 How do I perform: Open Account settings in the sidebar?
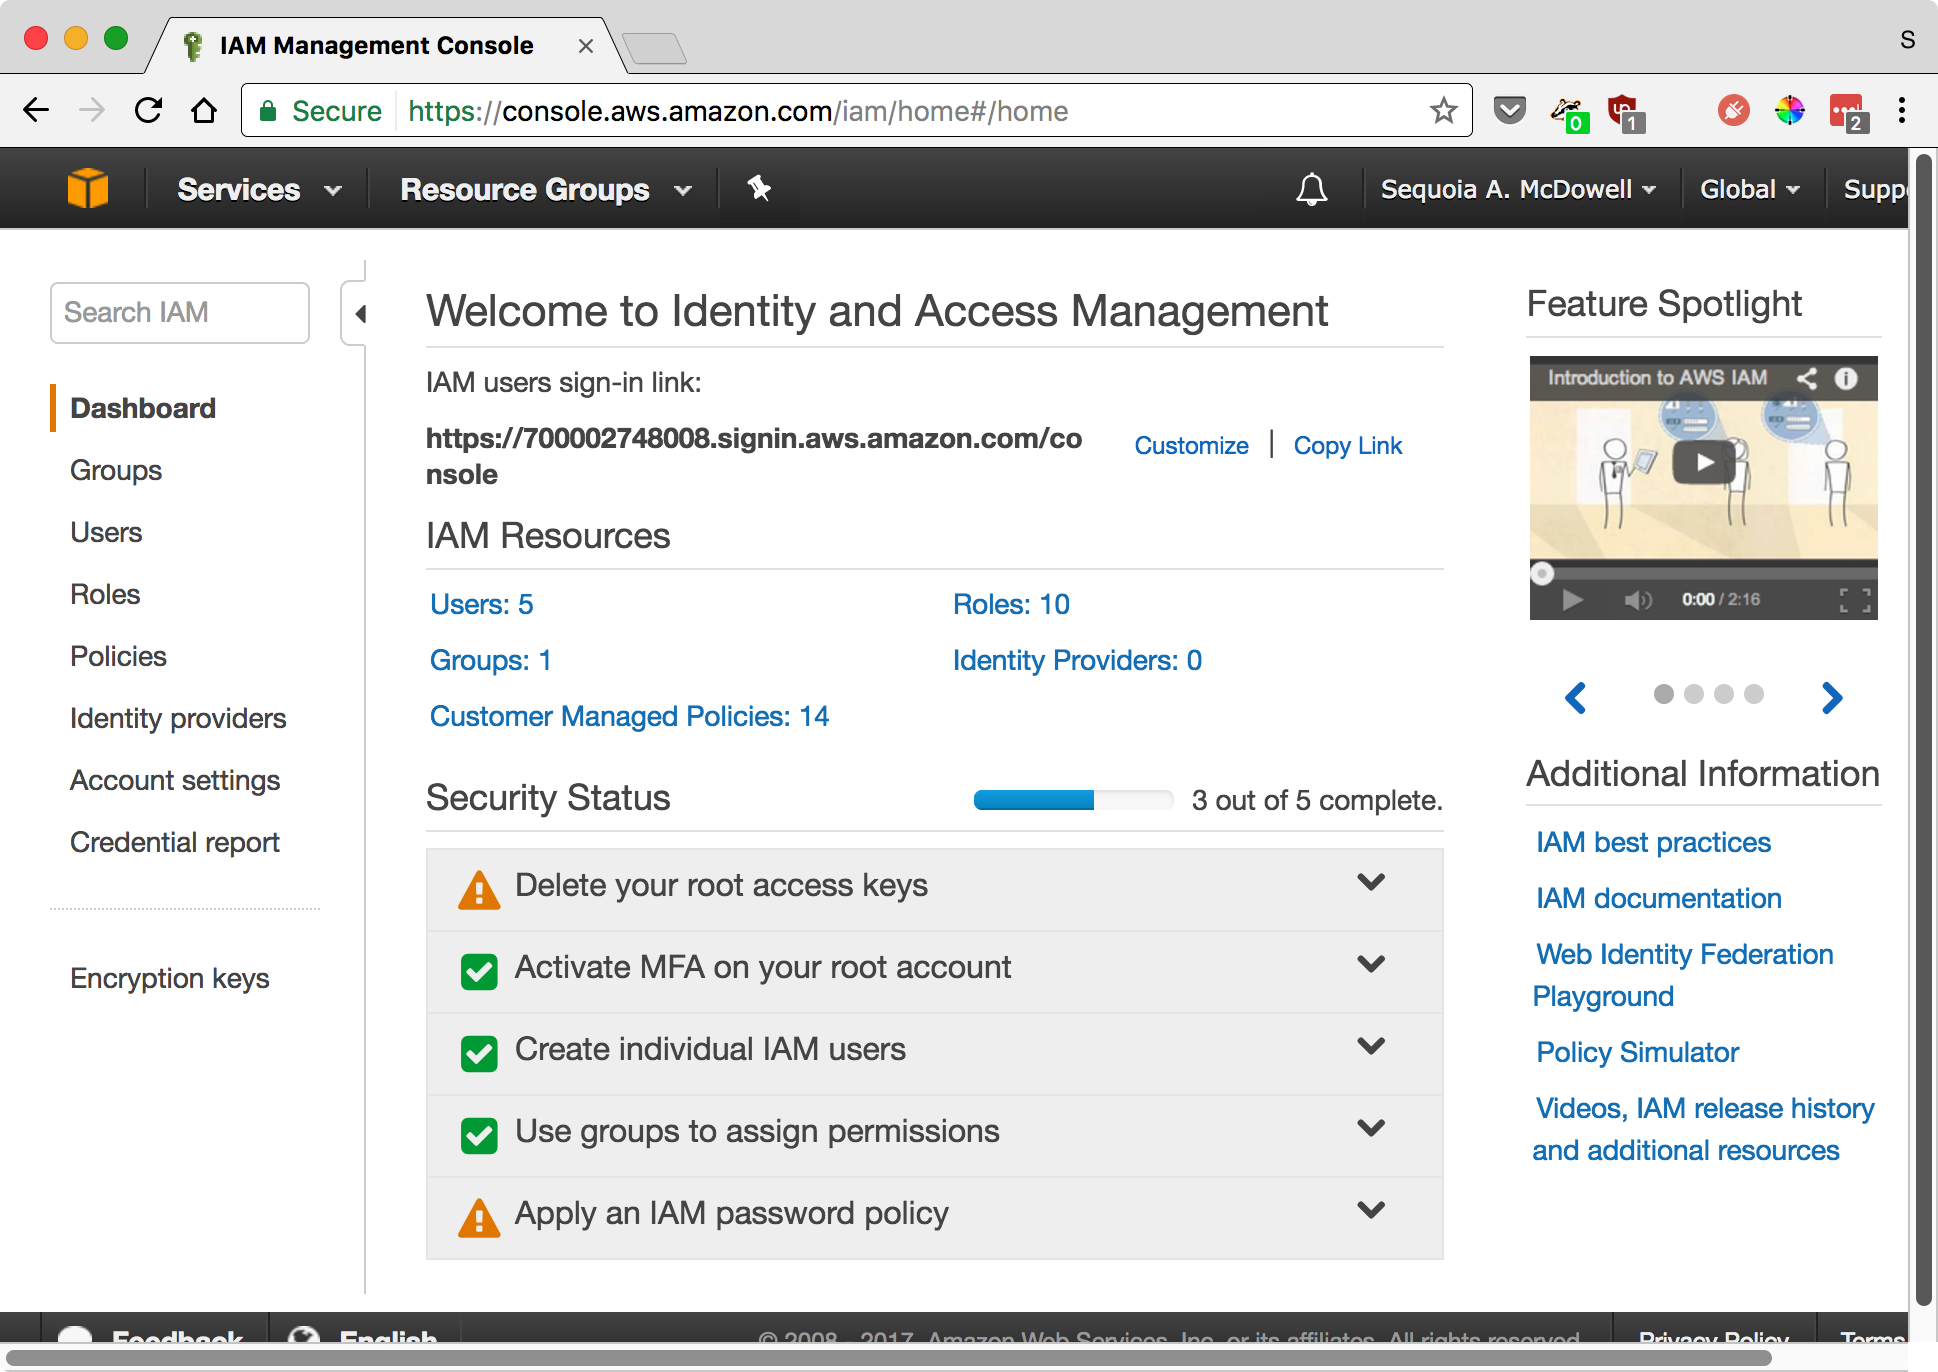coord(175,780)
